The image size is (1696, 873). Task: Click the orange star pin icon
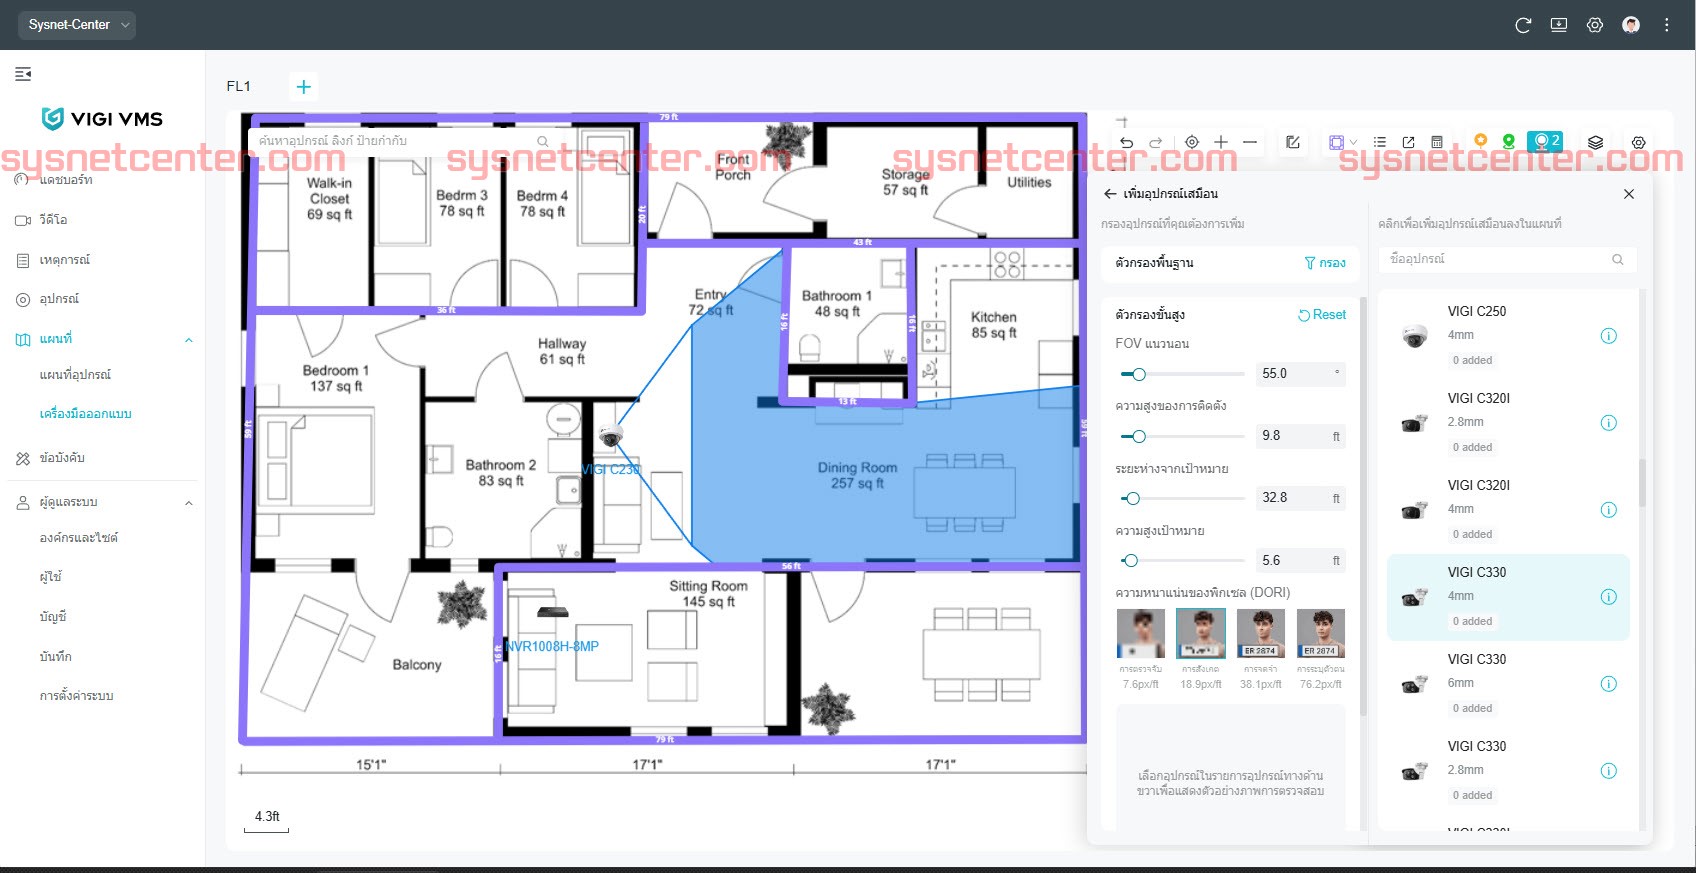(x=1481, y=141)
